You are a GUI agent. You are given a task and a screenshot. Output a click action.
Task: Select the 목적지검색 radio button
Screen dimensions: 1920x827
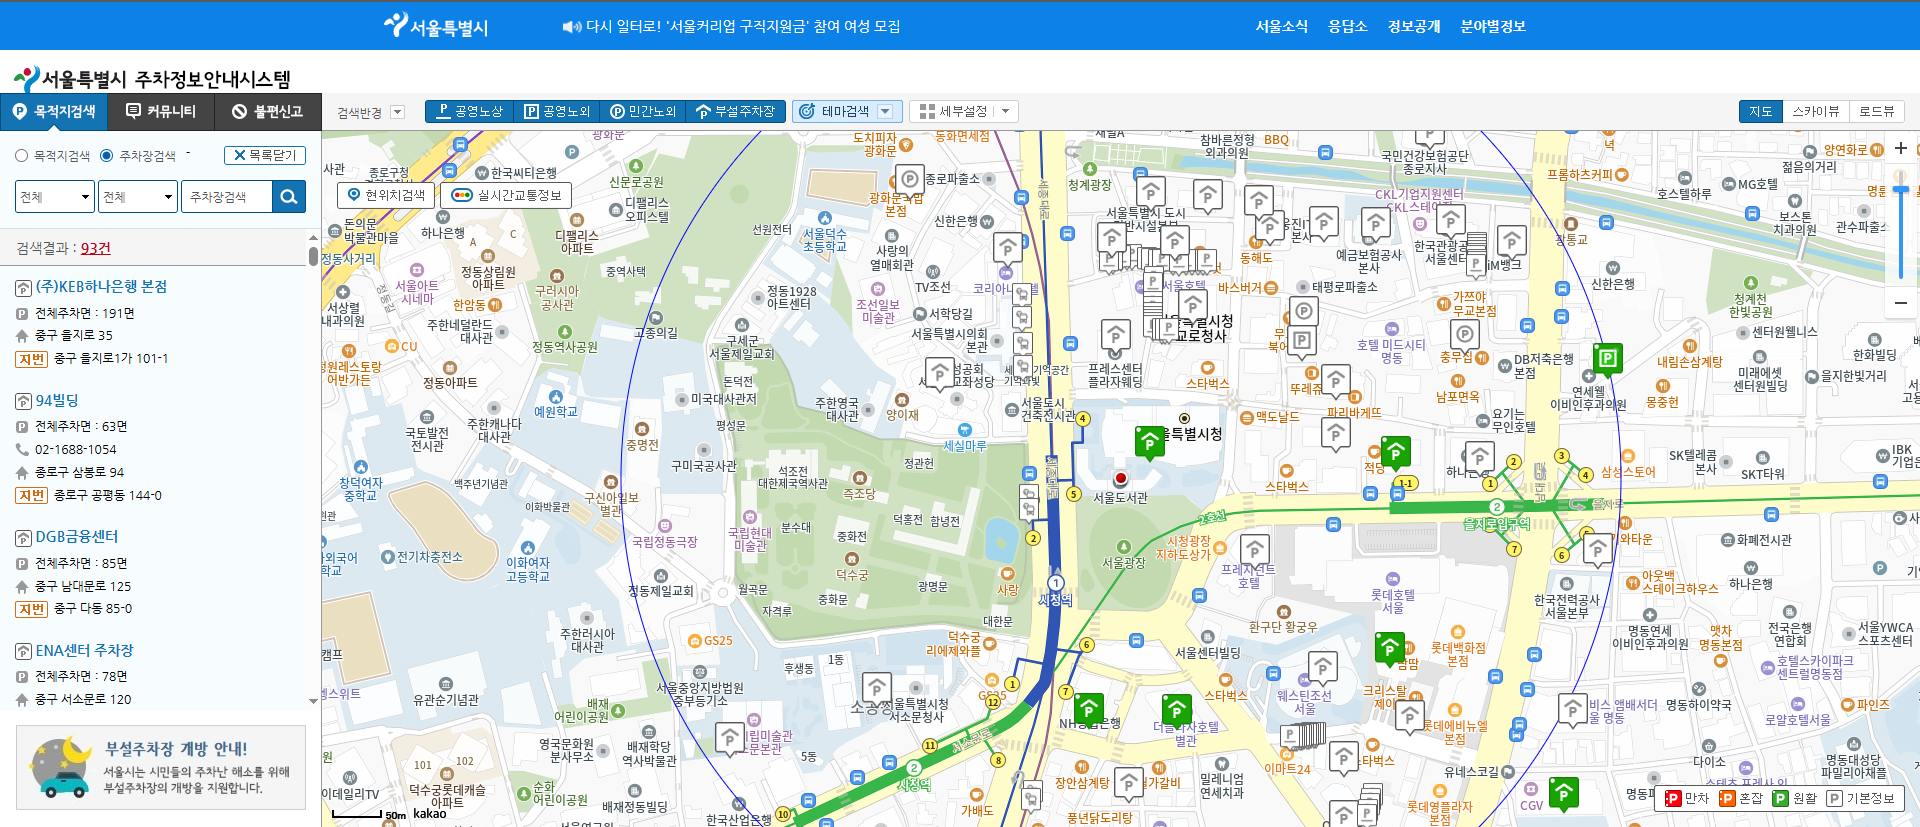click(22, 156)
